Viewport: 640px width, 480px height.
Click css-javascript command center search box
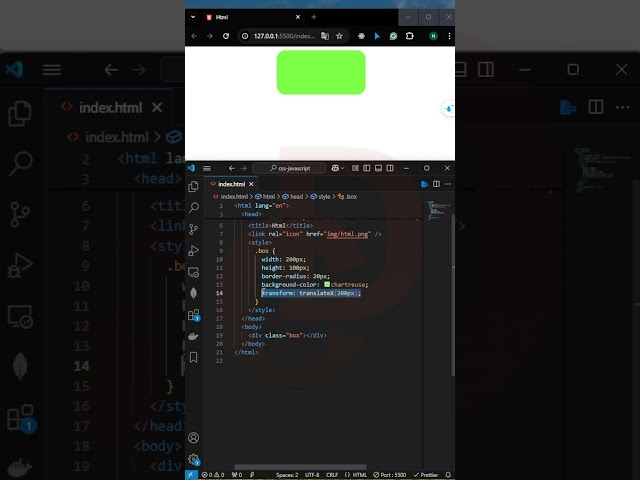point(289,168)
